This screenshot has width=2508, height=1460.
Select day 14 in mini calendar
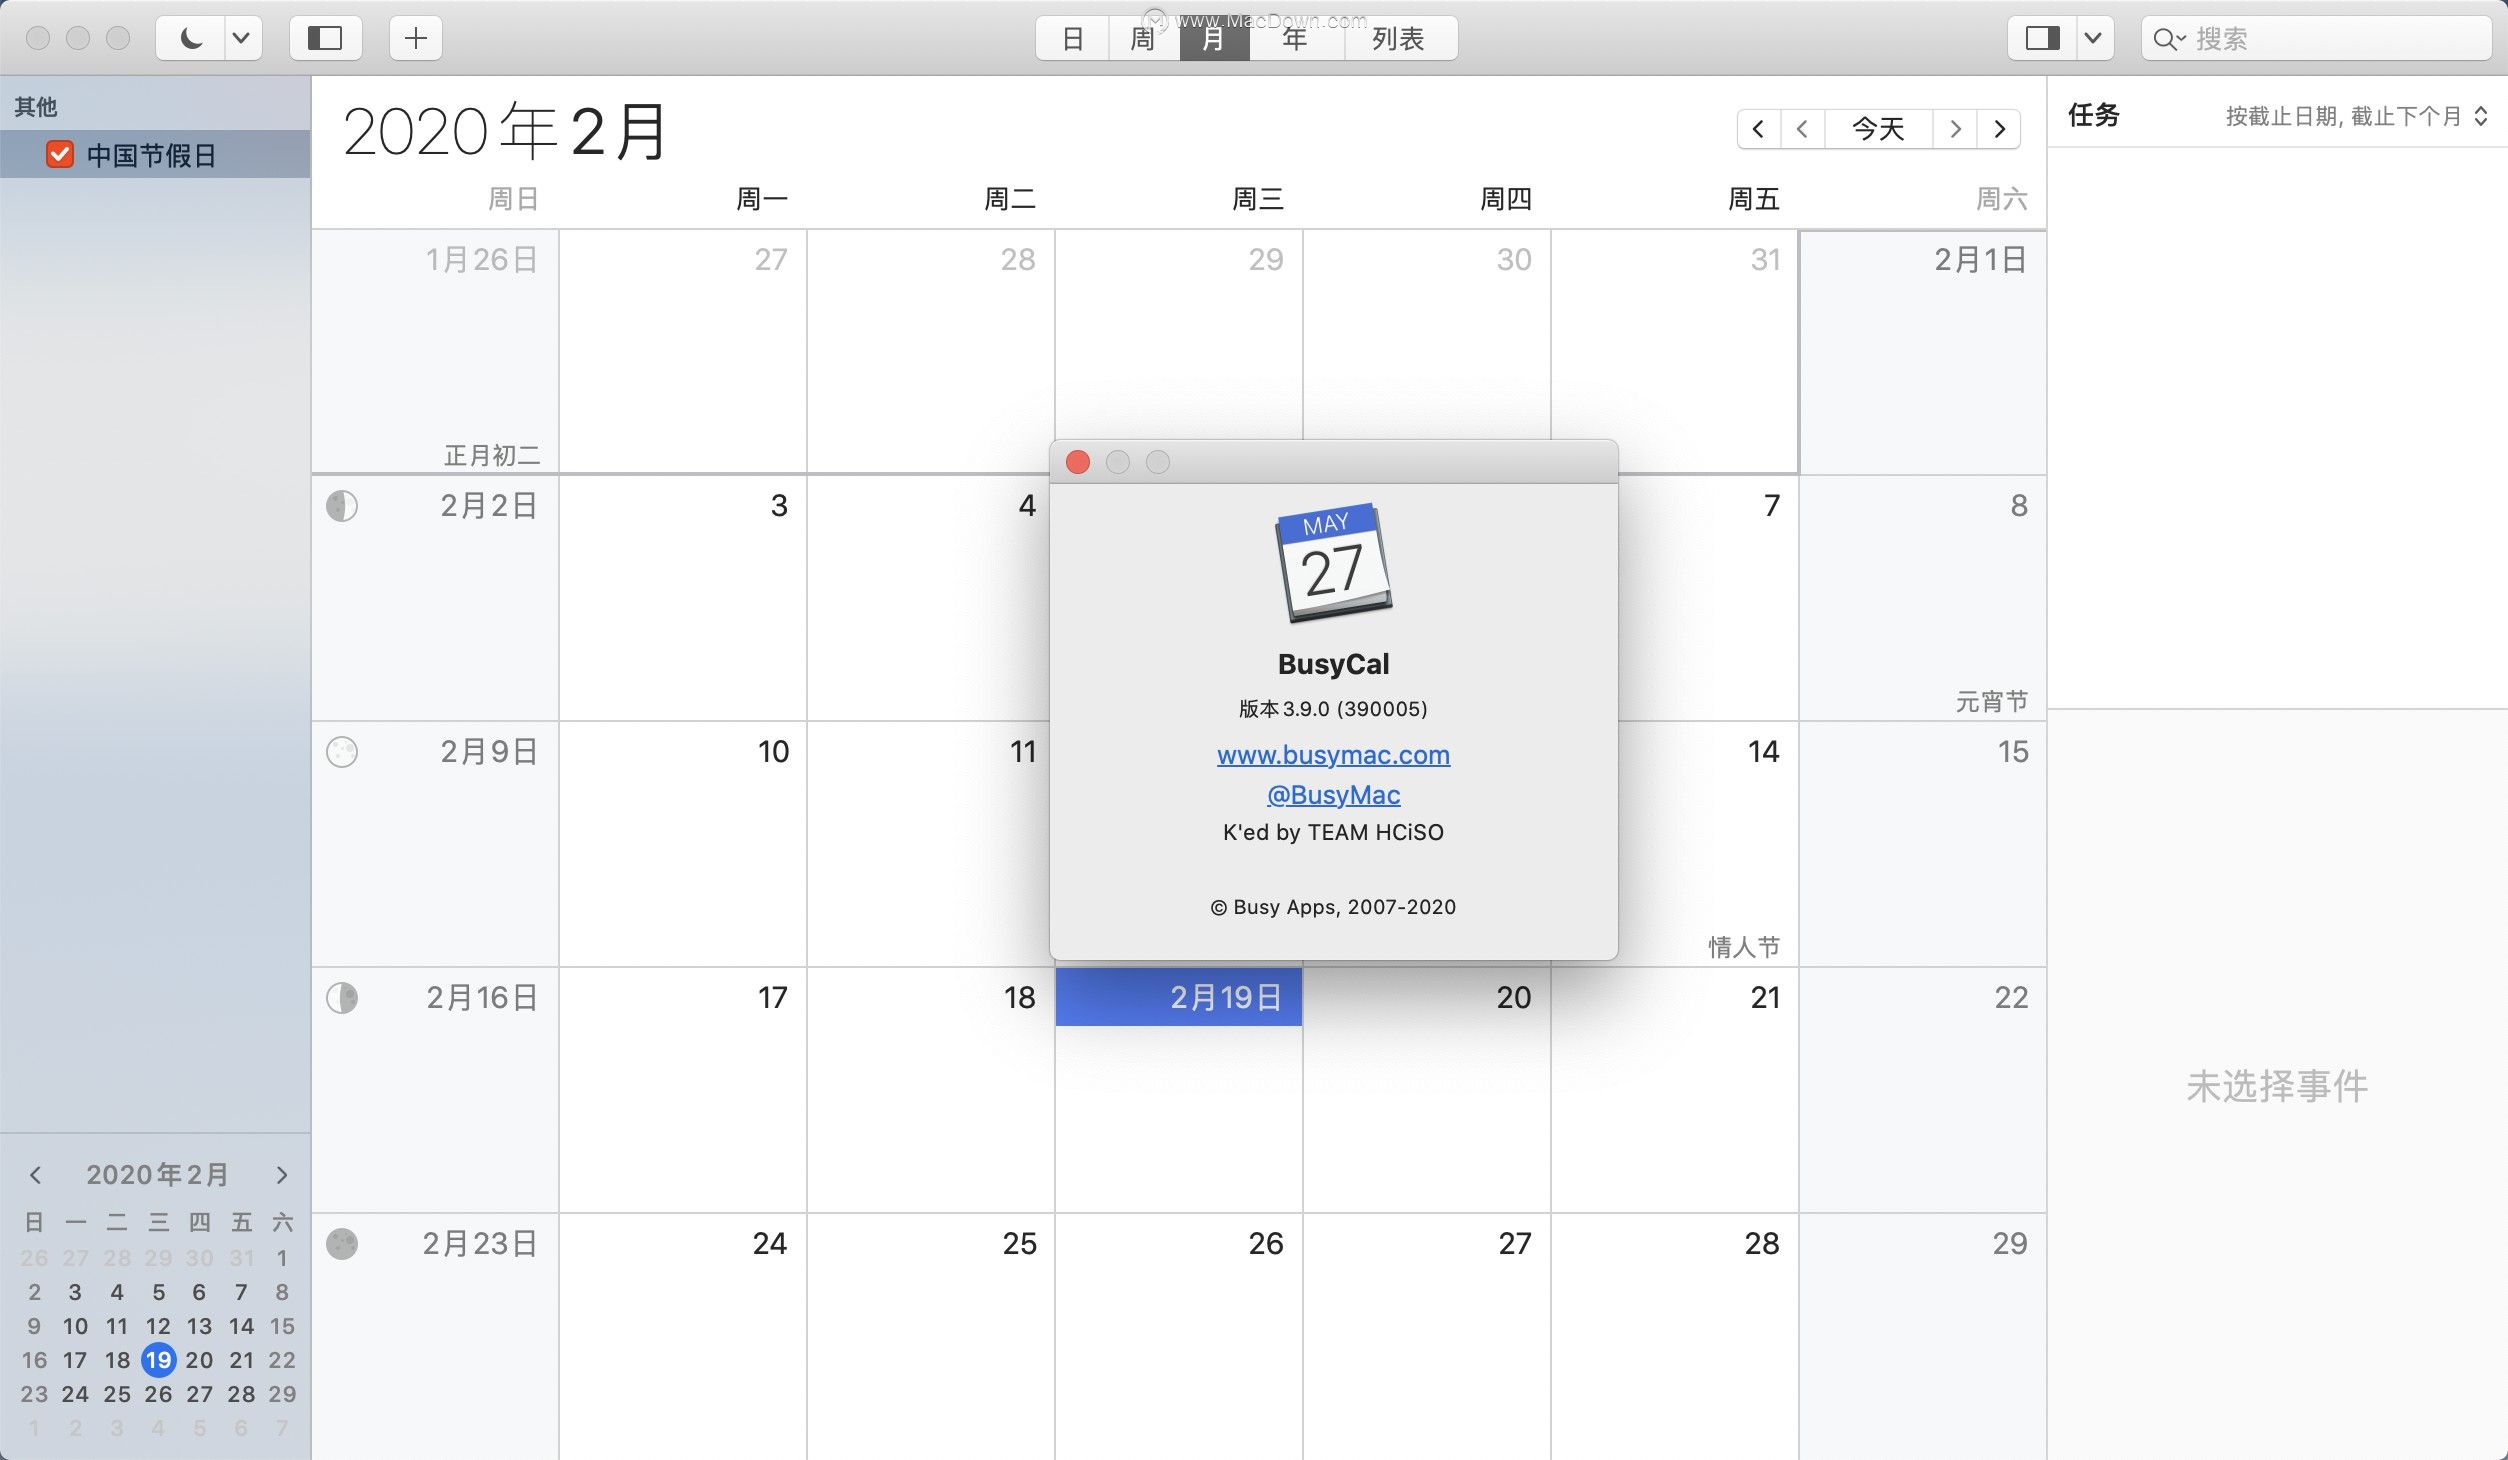coord(241,1326)
